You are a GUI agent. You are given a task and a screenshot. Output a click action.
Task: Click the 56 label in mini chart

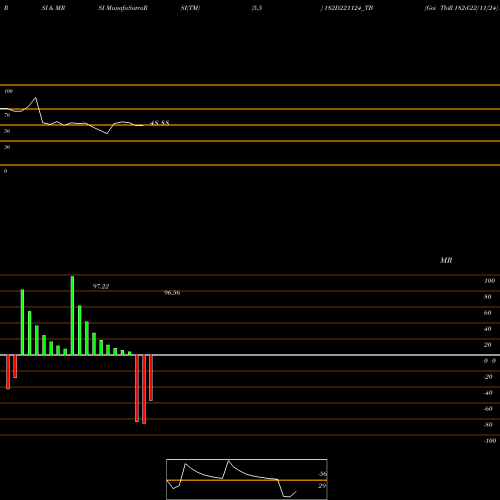pos(323,474)
